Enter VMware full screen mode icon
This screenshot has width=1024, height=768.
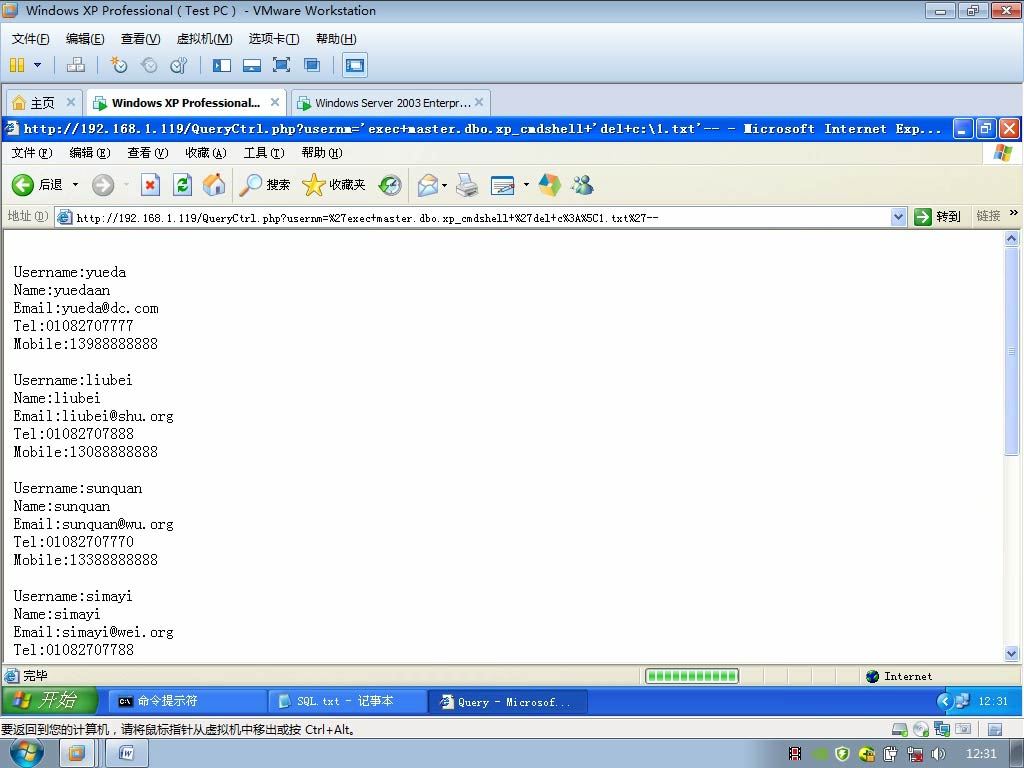click(281, 65)
